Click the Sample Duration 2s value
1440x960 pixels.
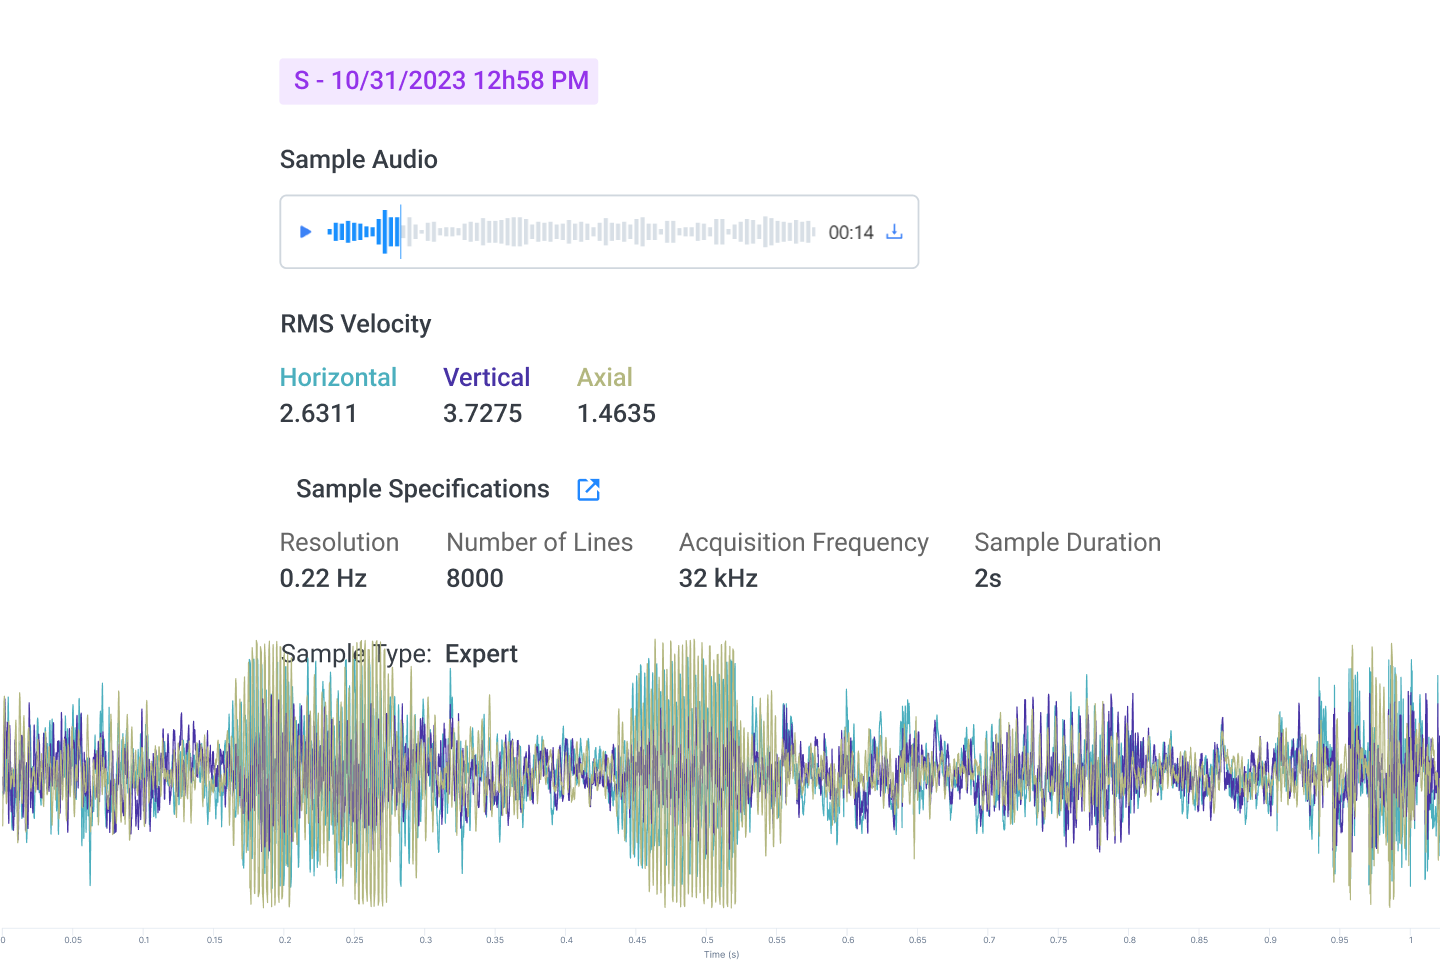point(987,578)
